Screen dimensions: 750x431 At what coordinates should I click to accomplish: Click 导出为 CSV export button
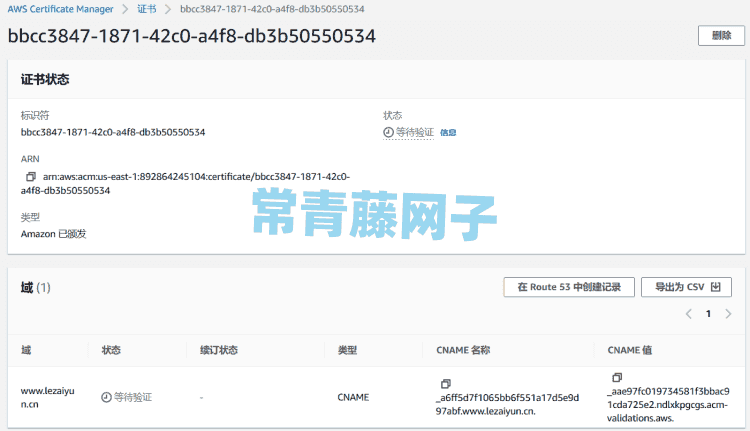(686, 287)
